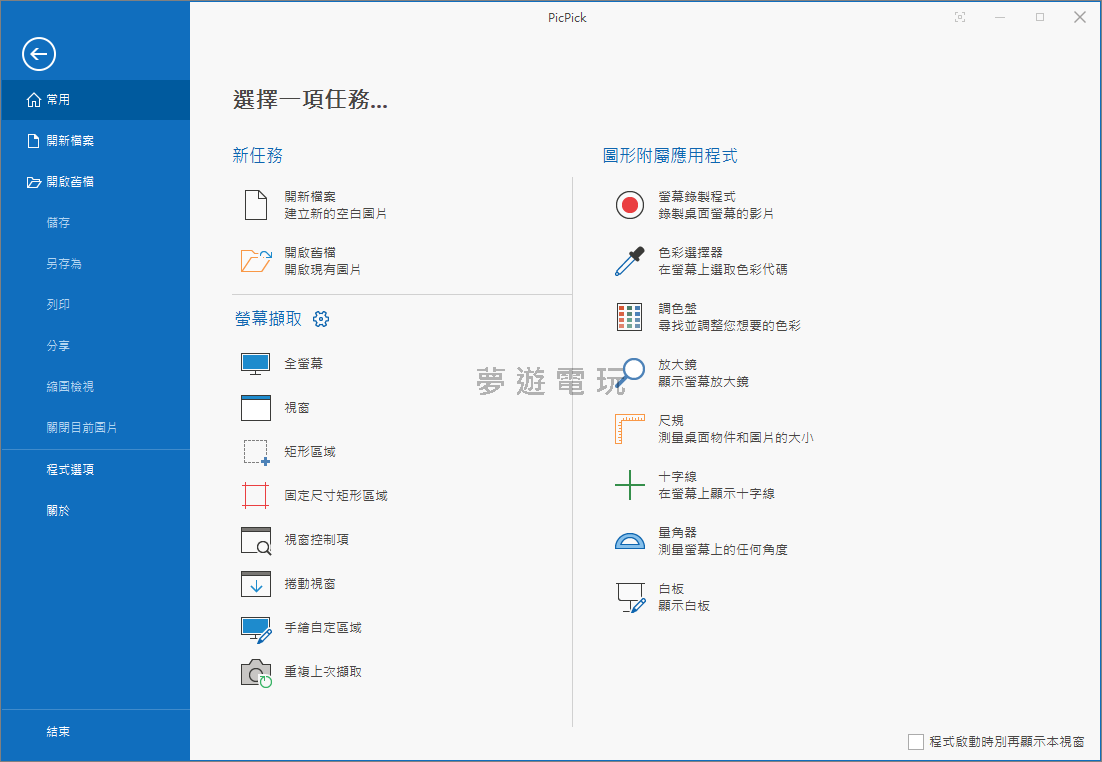Viewport: 1102px width, 762px height.
Task: Open 關於 in the sidebar menu
Action: [58, 510]
